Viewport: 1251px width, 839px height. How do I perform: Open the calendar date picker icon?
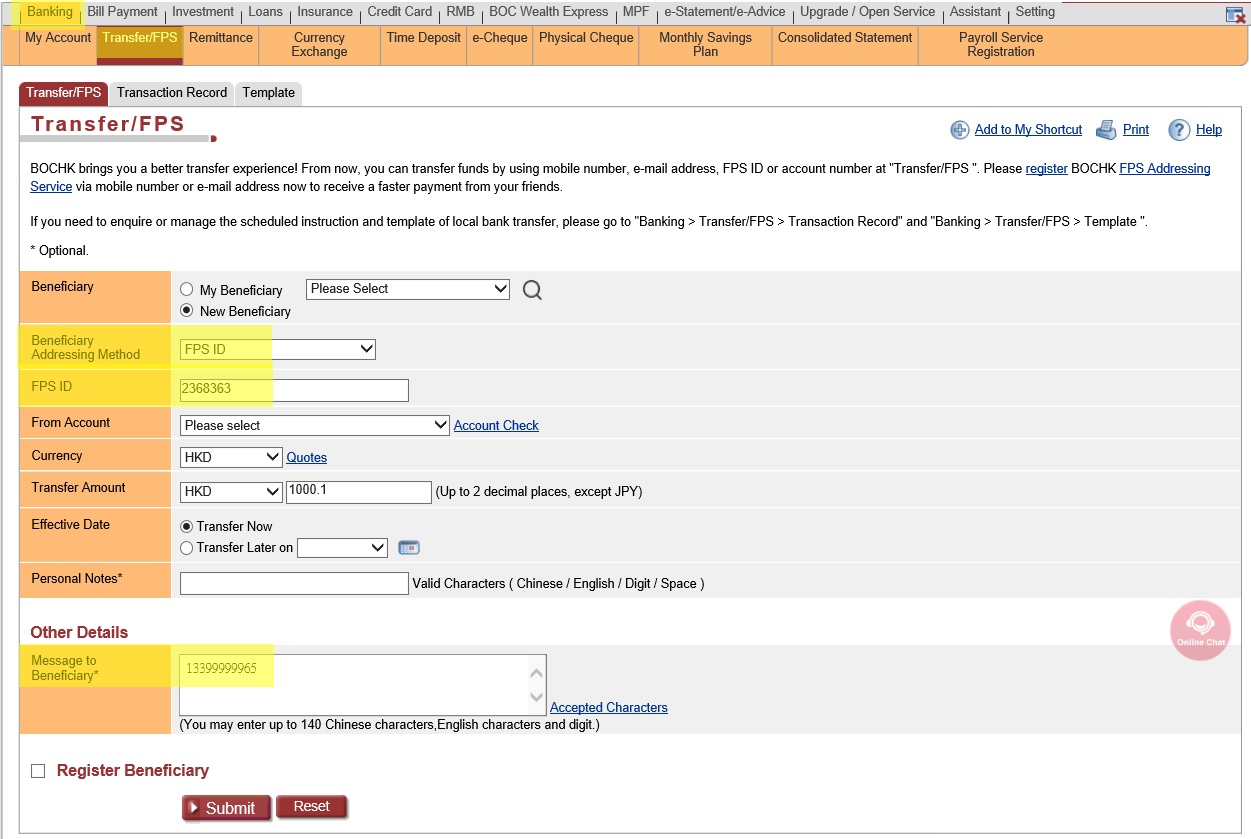point(409,548)
